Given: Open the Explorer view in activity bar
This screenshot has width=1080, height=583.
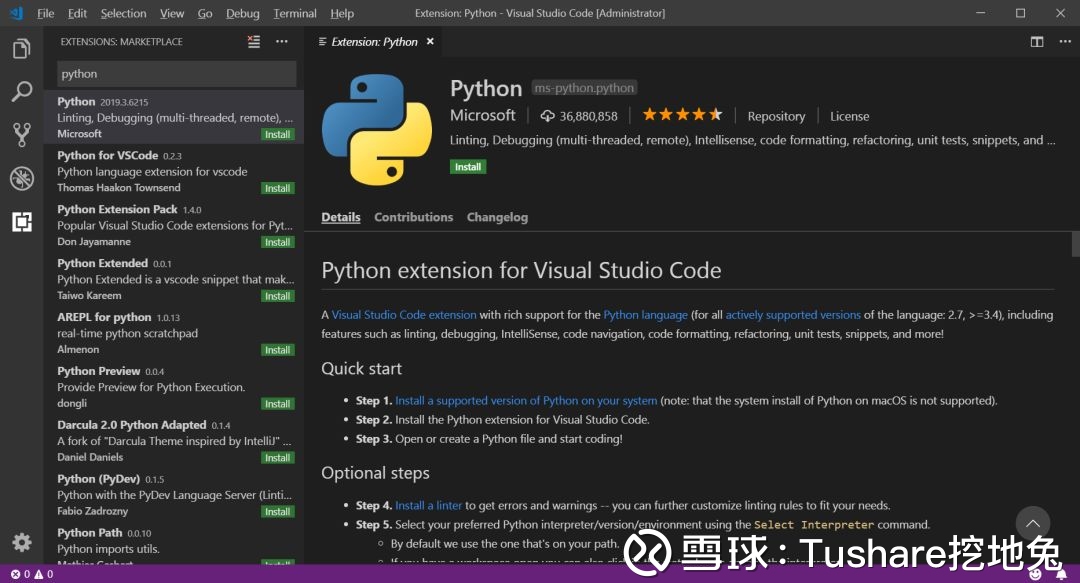Looking at the screenshot, I should coord(21,49).
